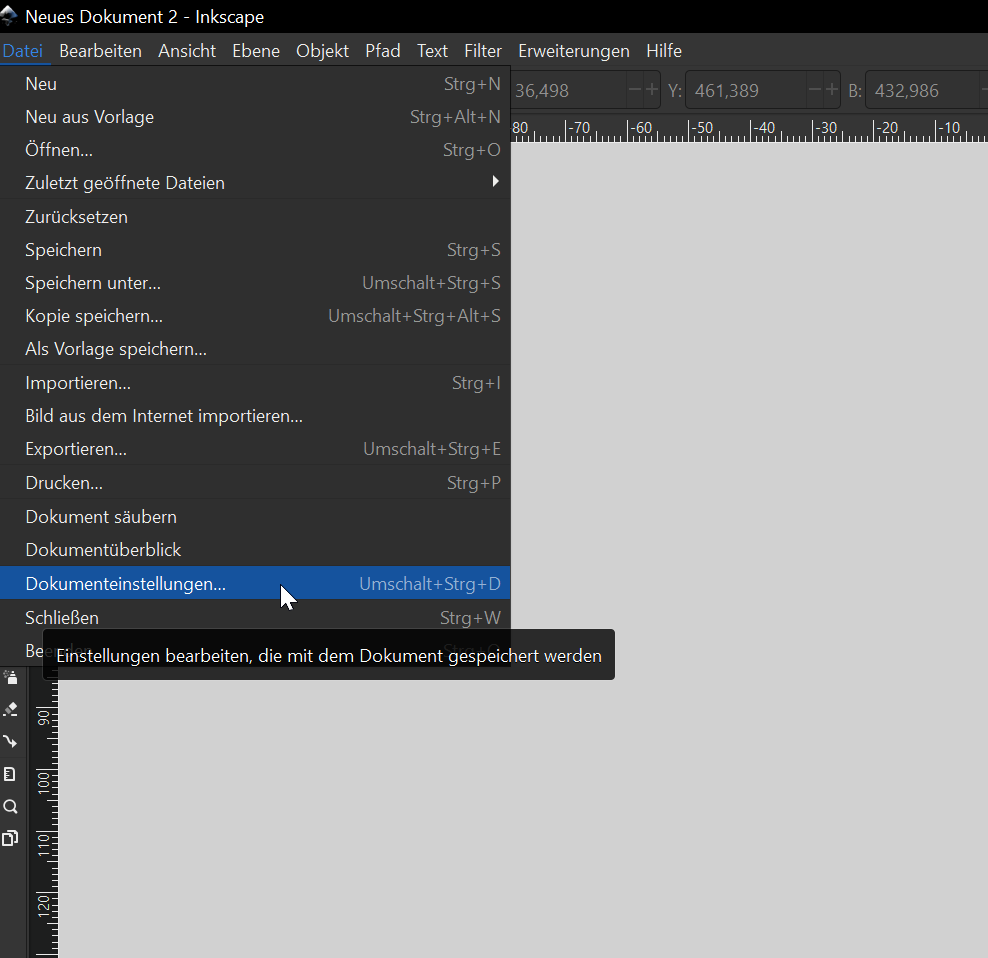The height and width of the screenshot is (958, 988).
Task: Open the Pfad menu
Action: [382, 51]
